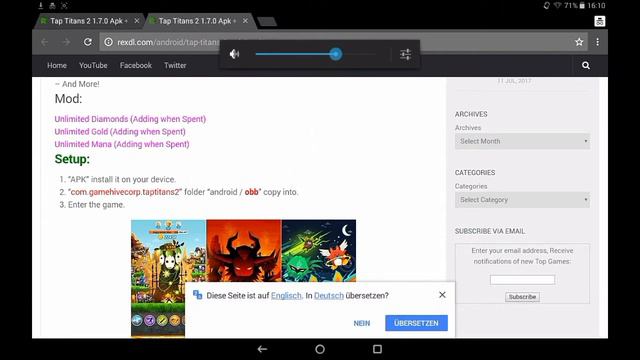Tap the Android back navigation button
Screen dimensions: 640x360
[x=262, y=349]
